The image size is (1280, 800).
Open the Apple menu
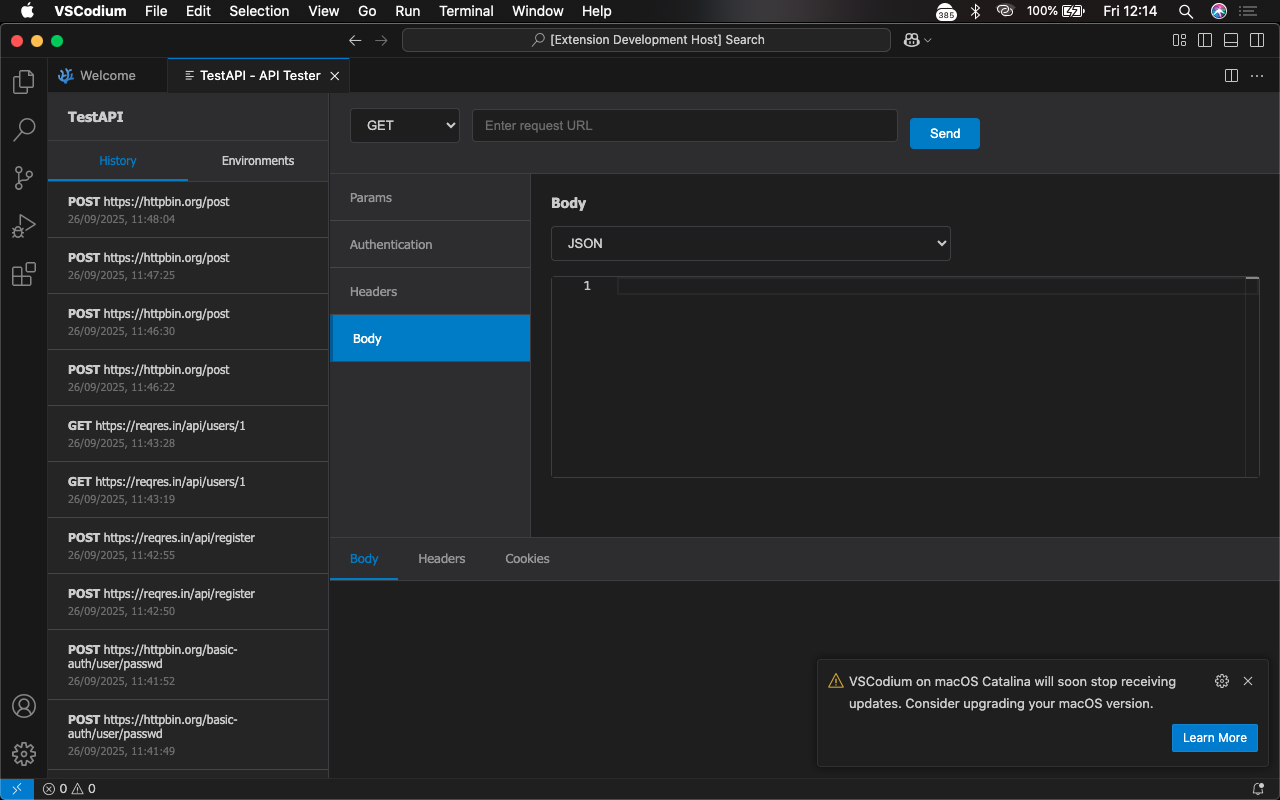27,11
